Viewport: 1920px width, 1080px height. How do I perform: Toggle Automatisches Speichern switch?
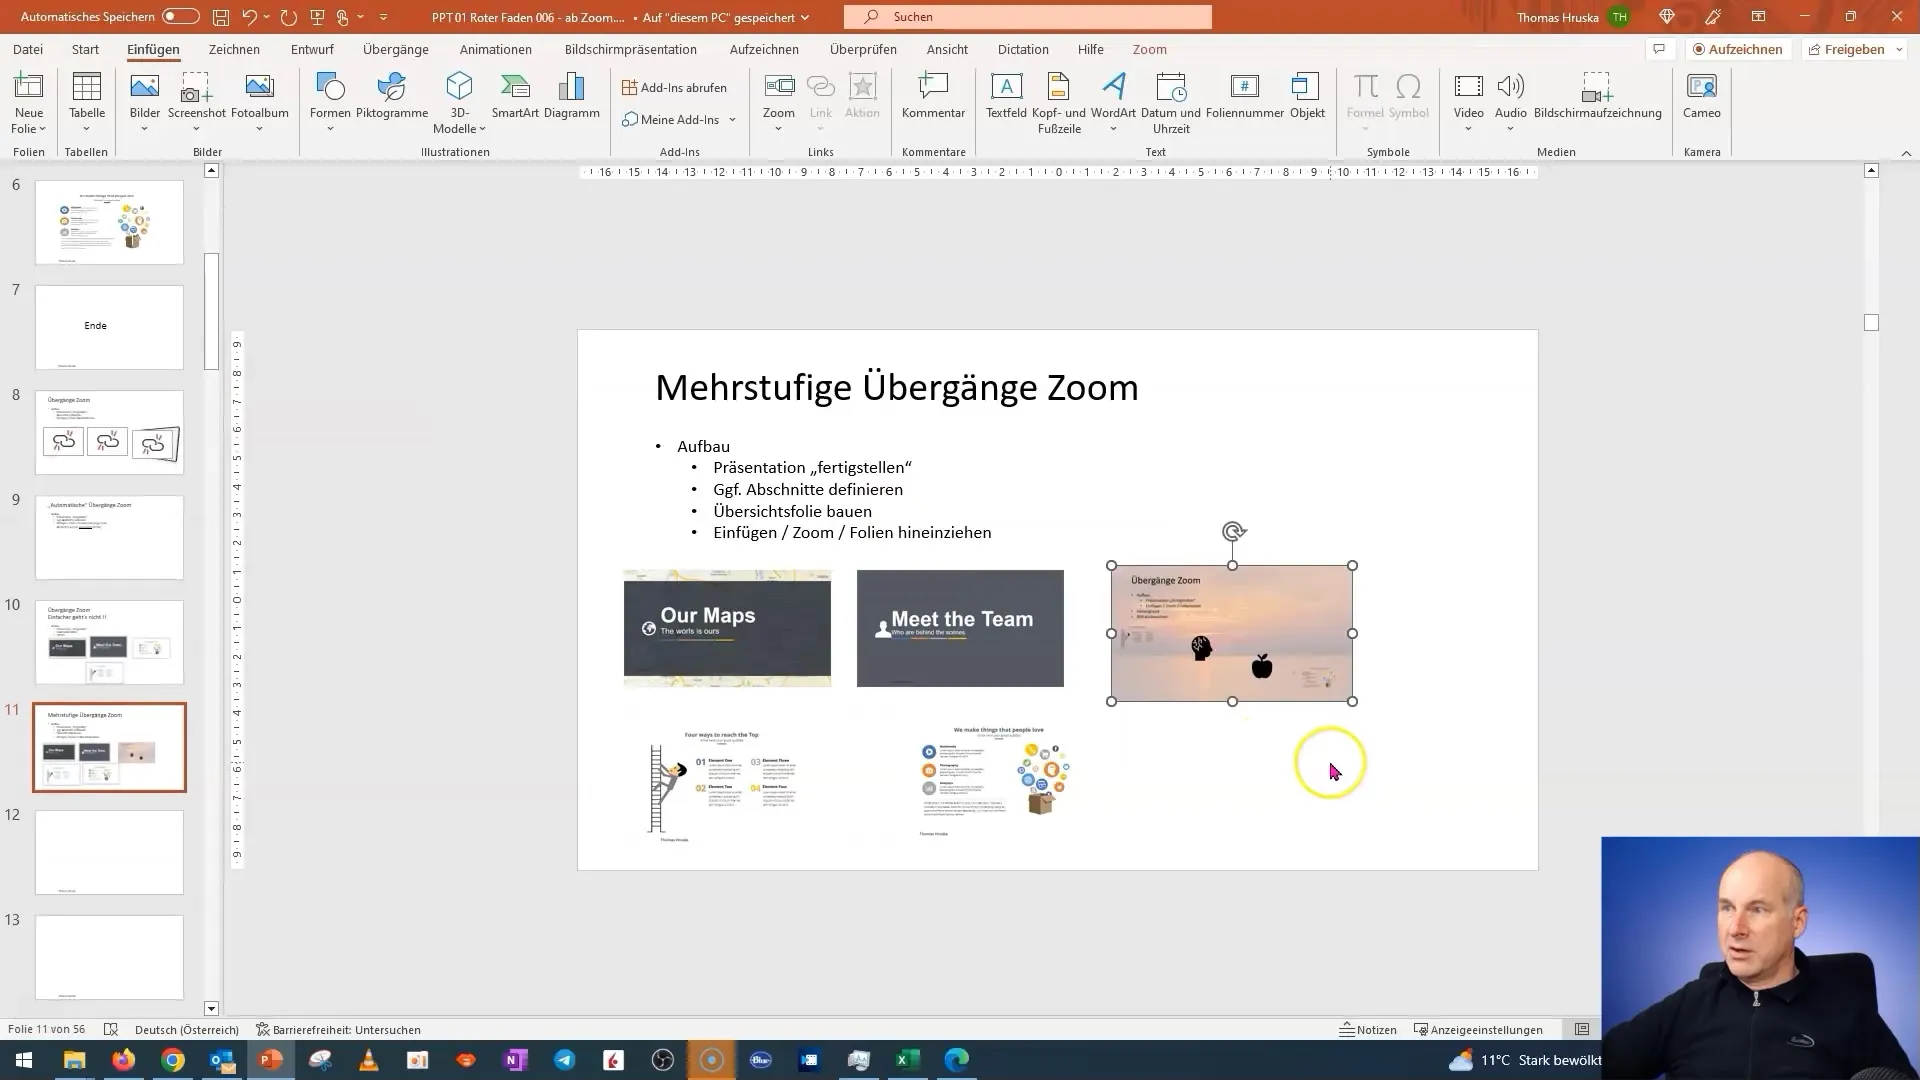pyautogui.click(x=180, y=17)
